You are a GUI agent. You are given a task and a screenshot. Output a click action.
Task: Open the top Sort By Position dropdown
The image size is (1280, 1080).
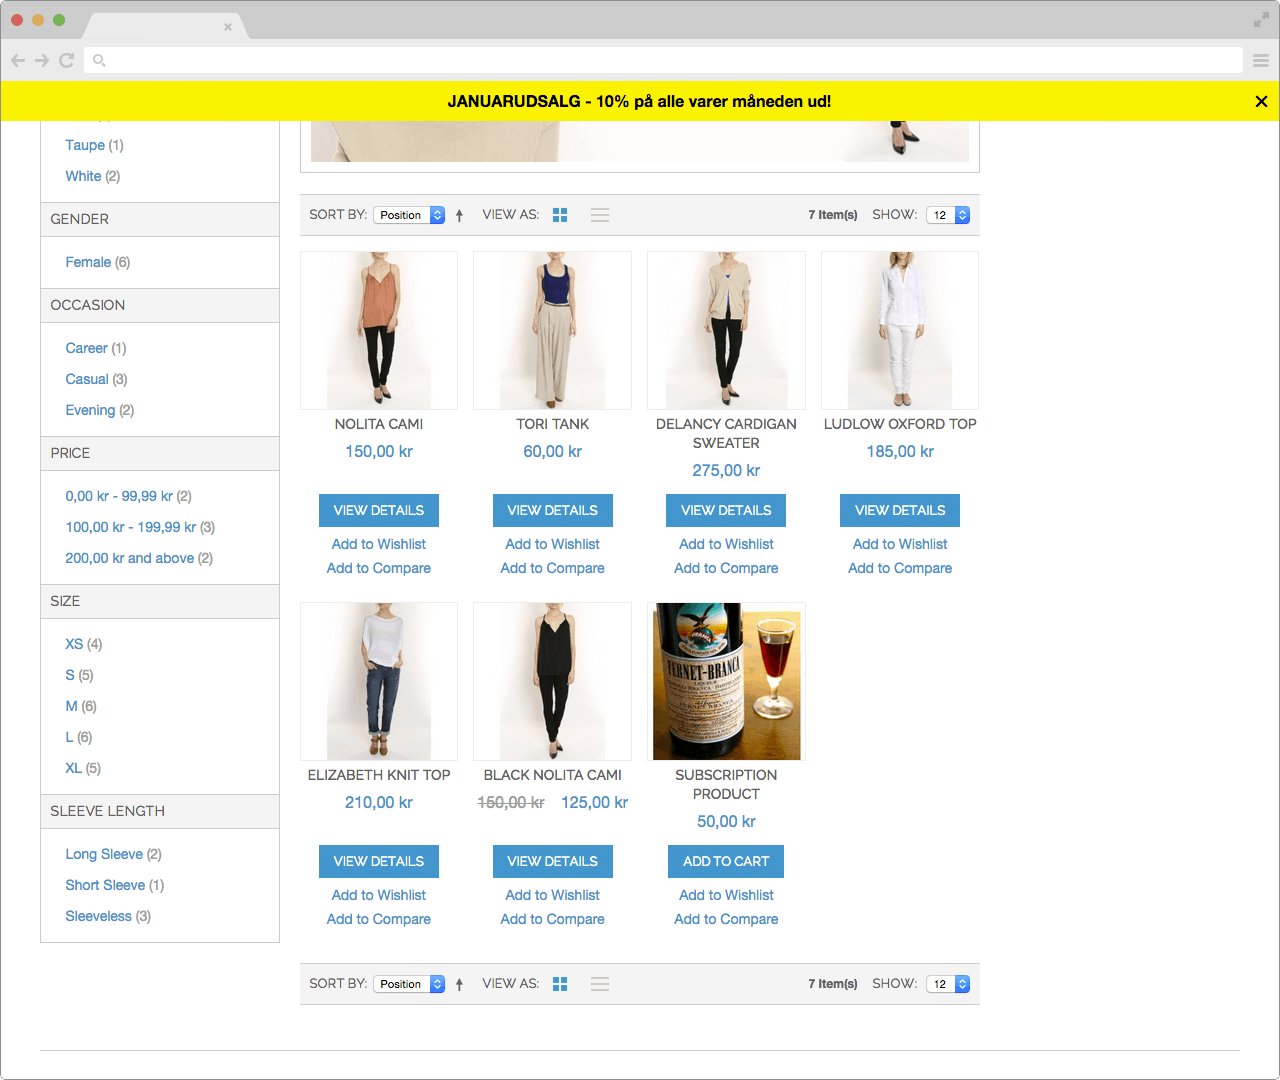[x=409, y=215]
